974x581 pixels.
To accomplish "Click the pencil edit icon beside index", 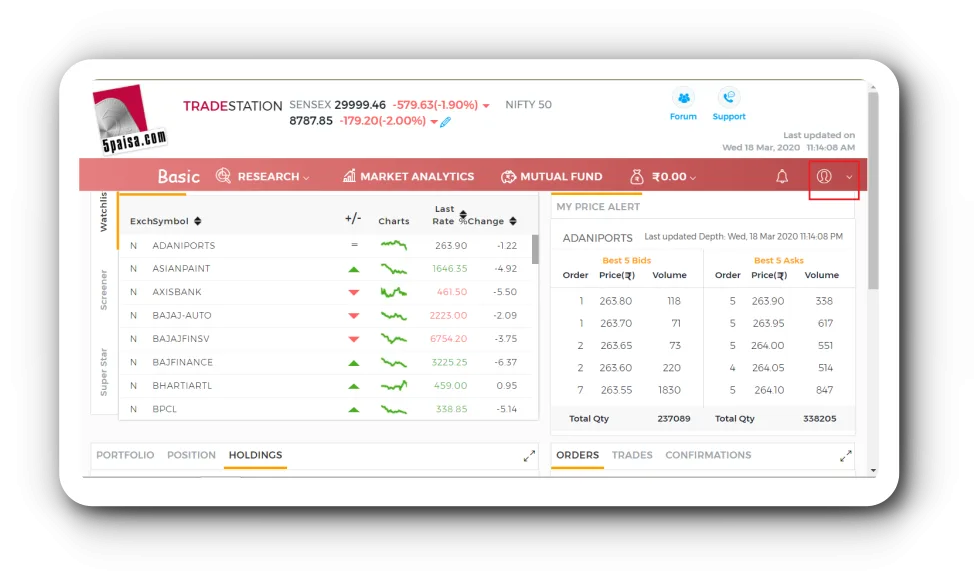I will click(446, 122).
